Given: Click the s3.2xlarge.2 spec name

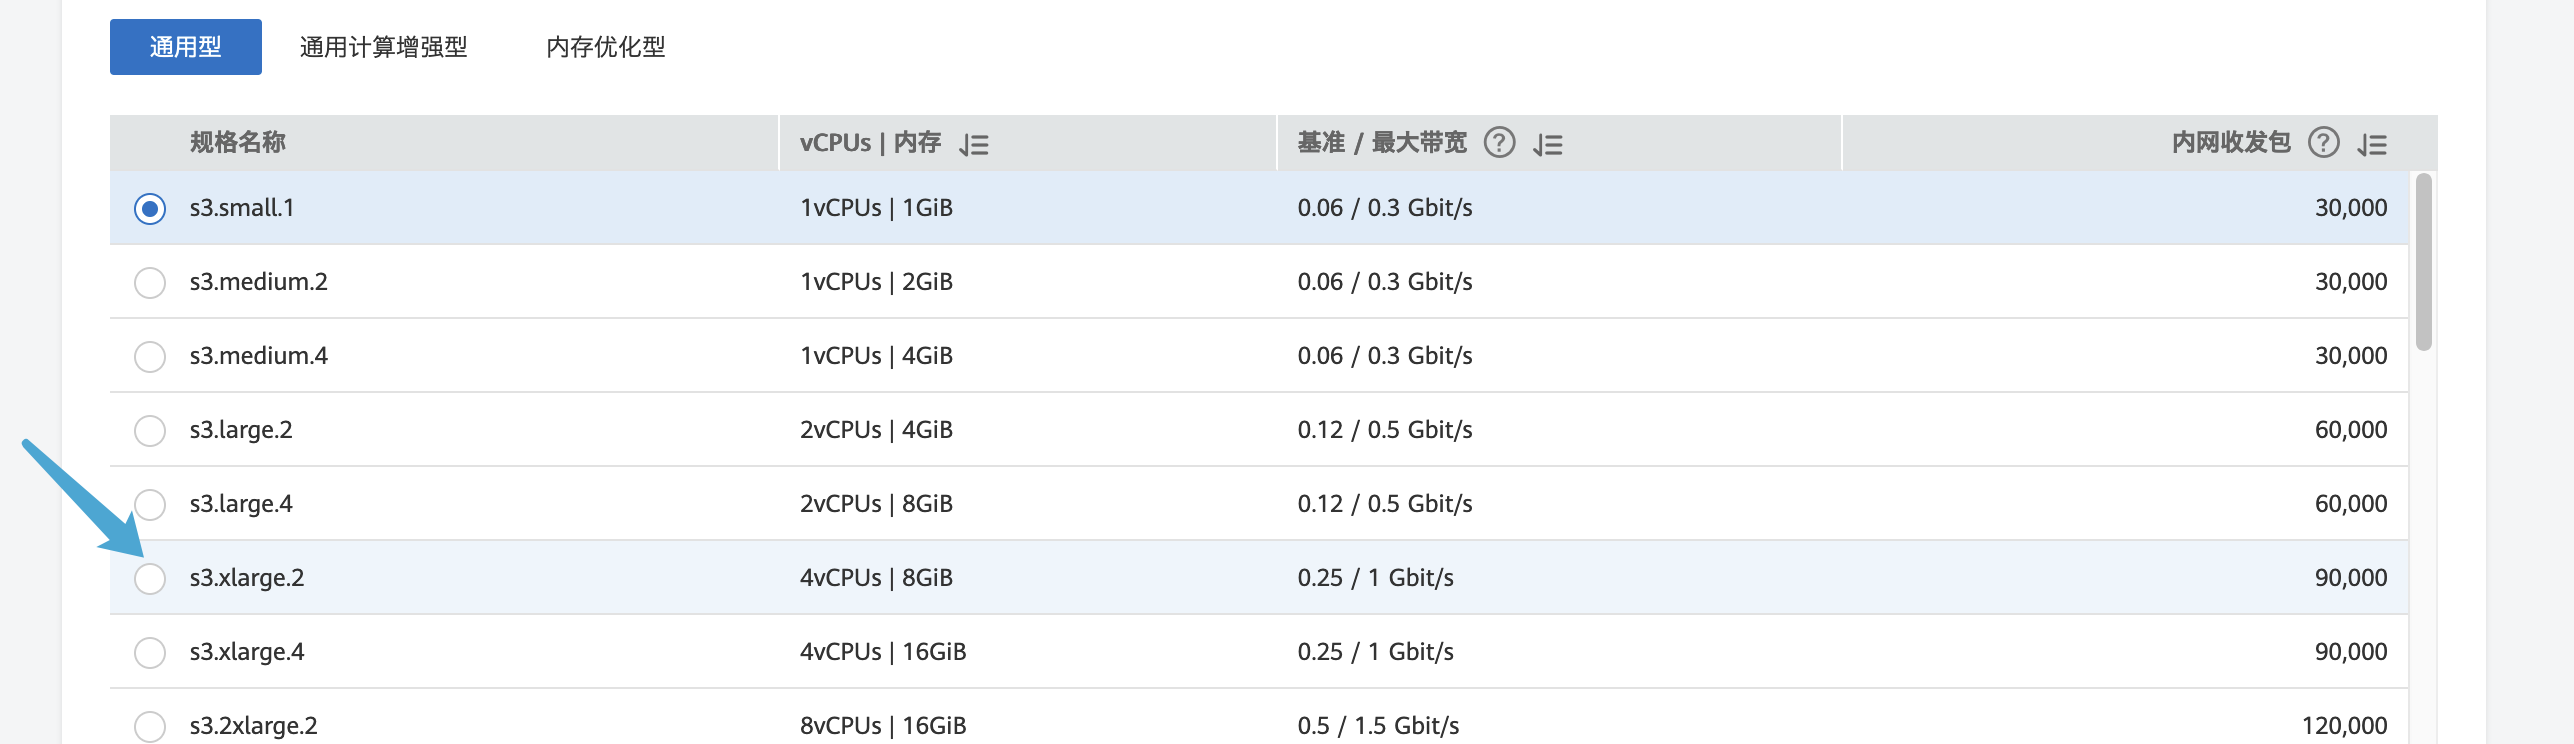Looking at the screenshot, I should (x=254, y=726).
